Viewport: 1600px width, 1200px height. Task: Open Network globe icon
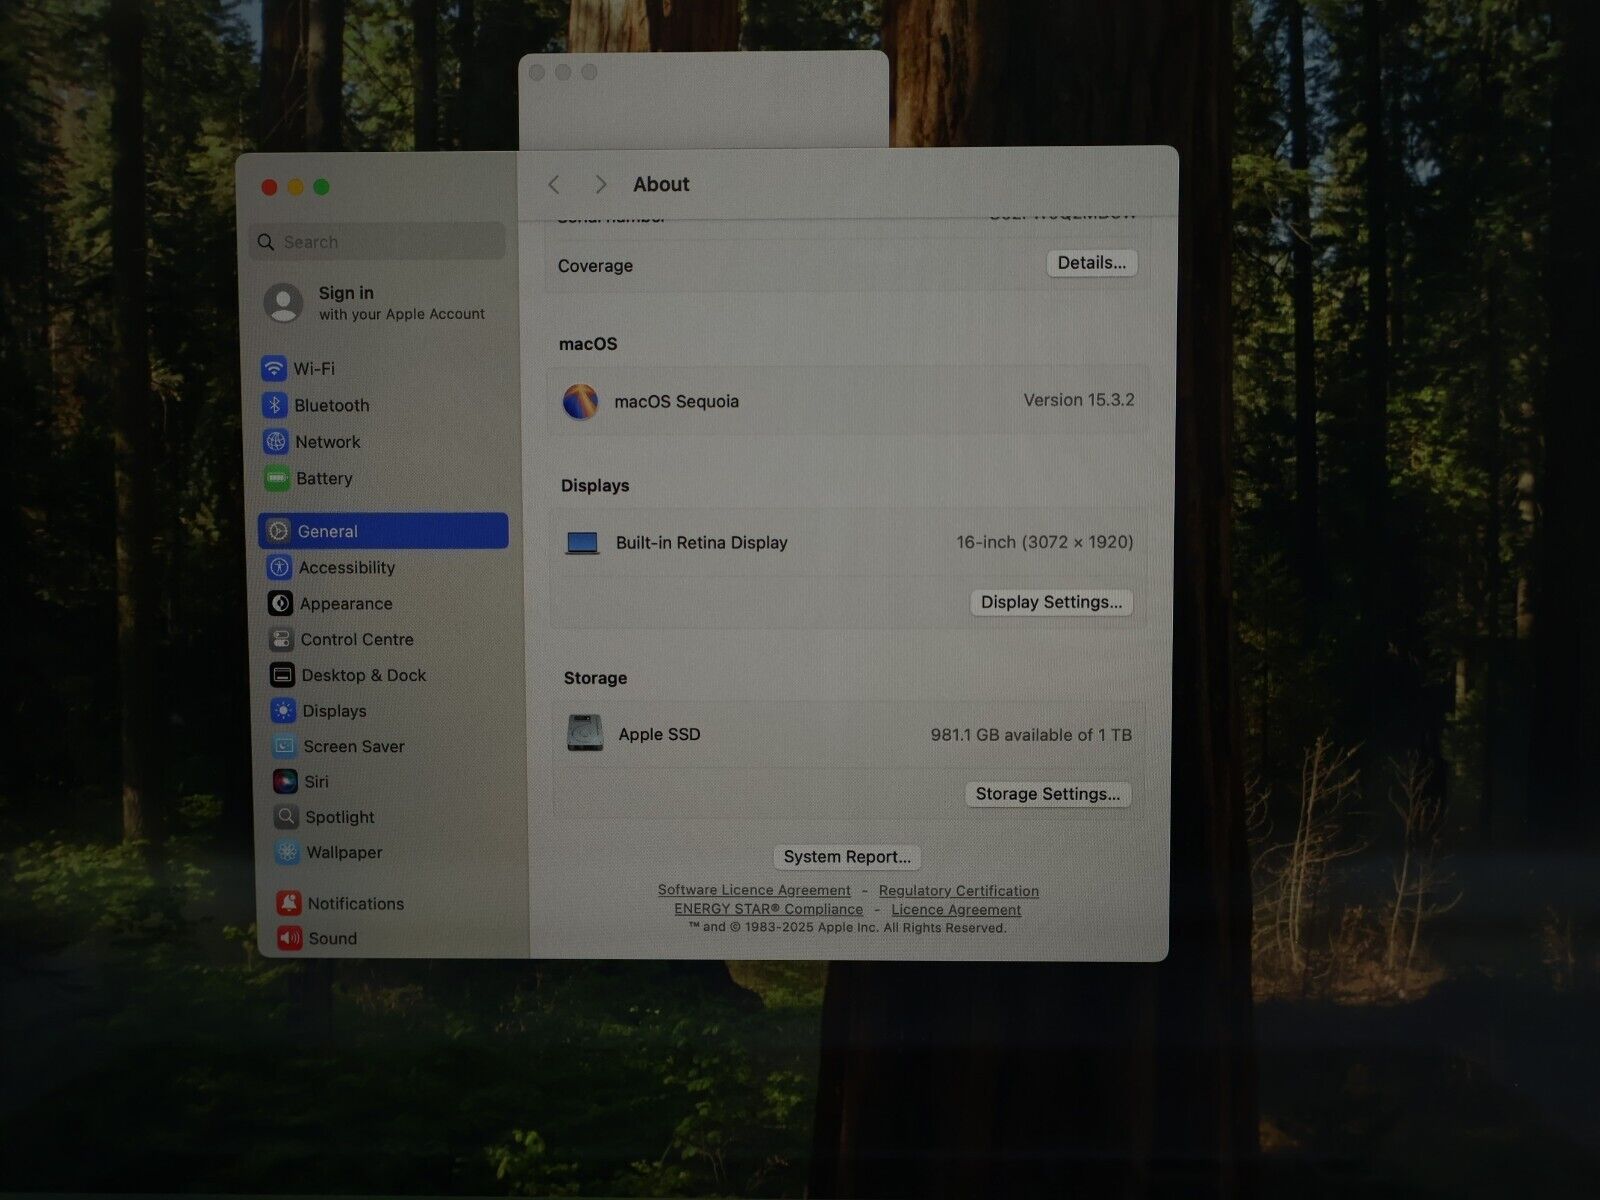pos(275,442)
